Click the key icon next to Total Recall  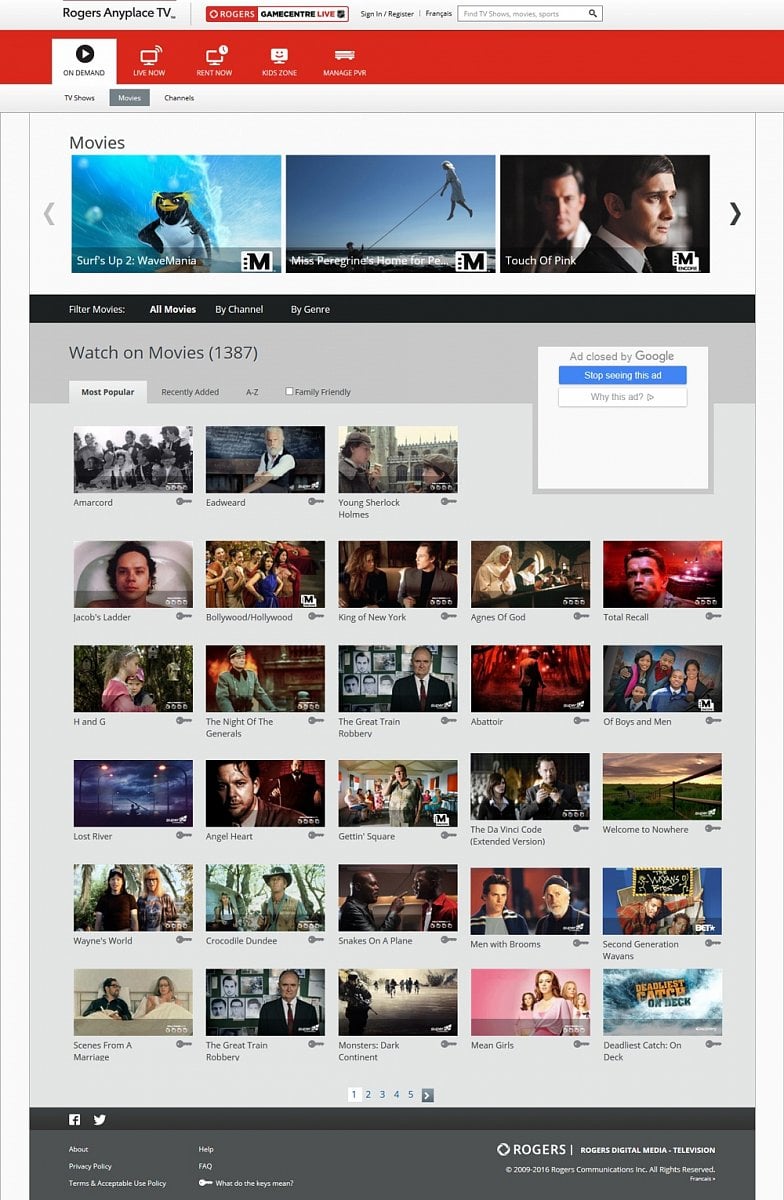(x=713, y=616)
